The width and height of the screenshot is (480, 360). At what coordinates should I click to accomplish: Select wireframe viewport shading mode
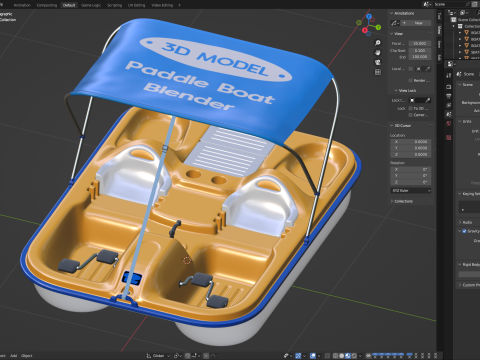[336, 356]
